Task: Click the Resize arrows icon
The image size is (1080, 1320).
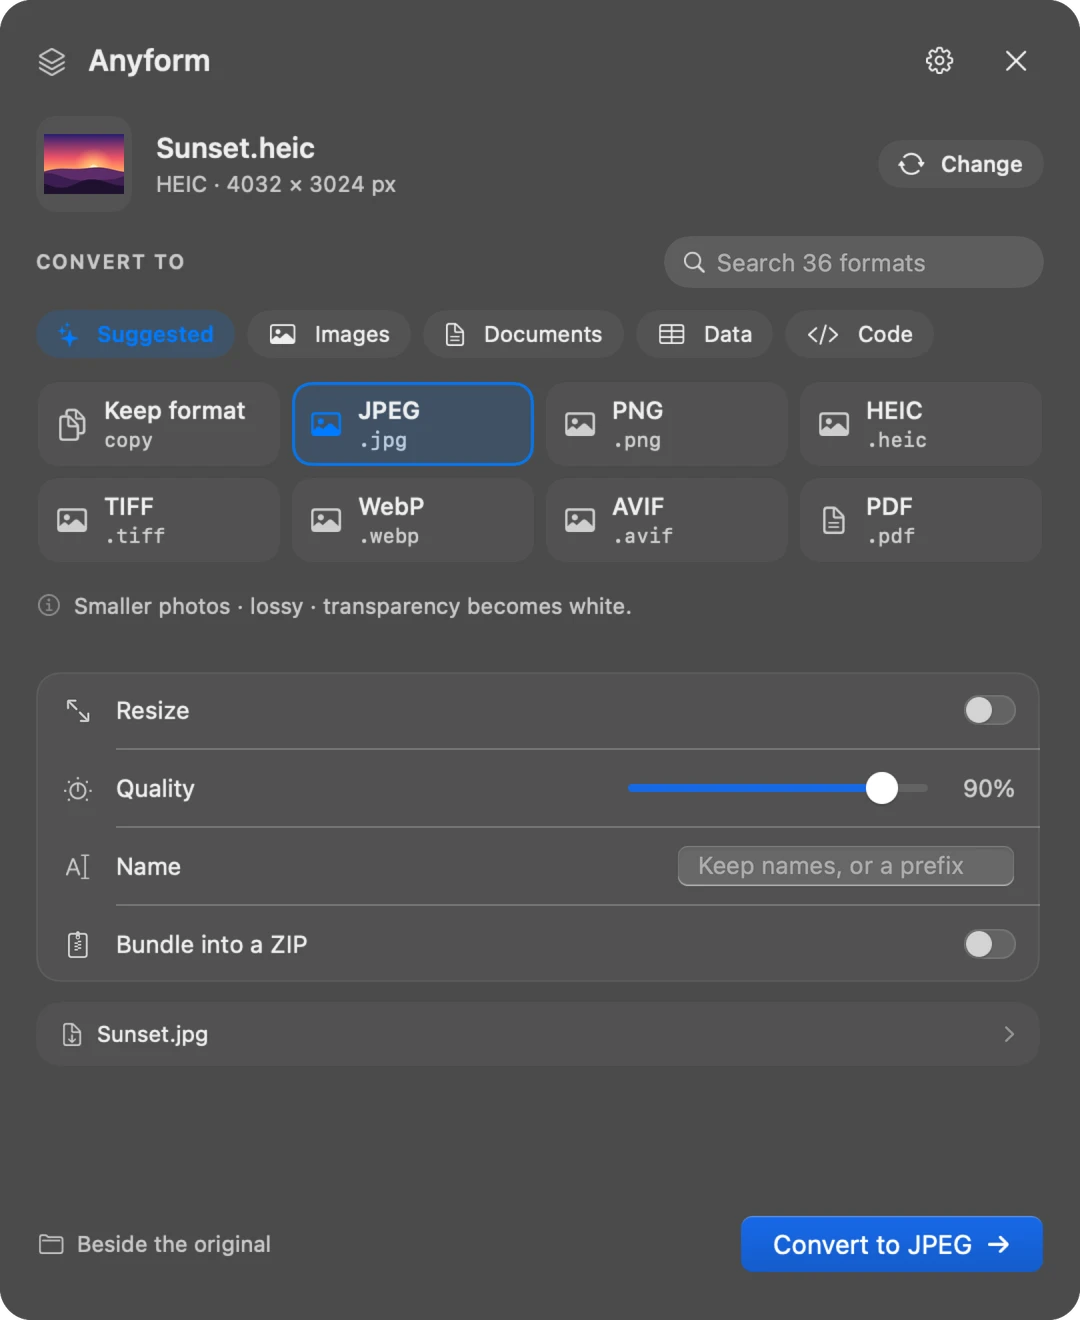Action: [x=78, y=711]
